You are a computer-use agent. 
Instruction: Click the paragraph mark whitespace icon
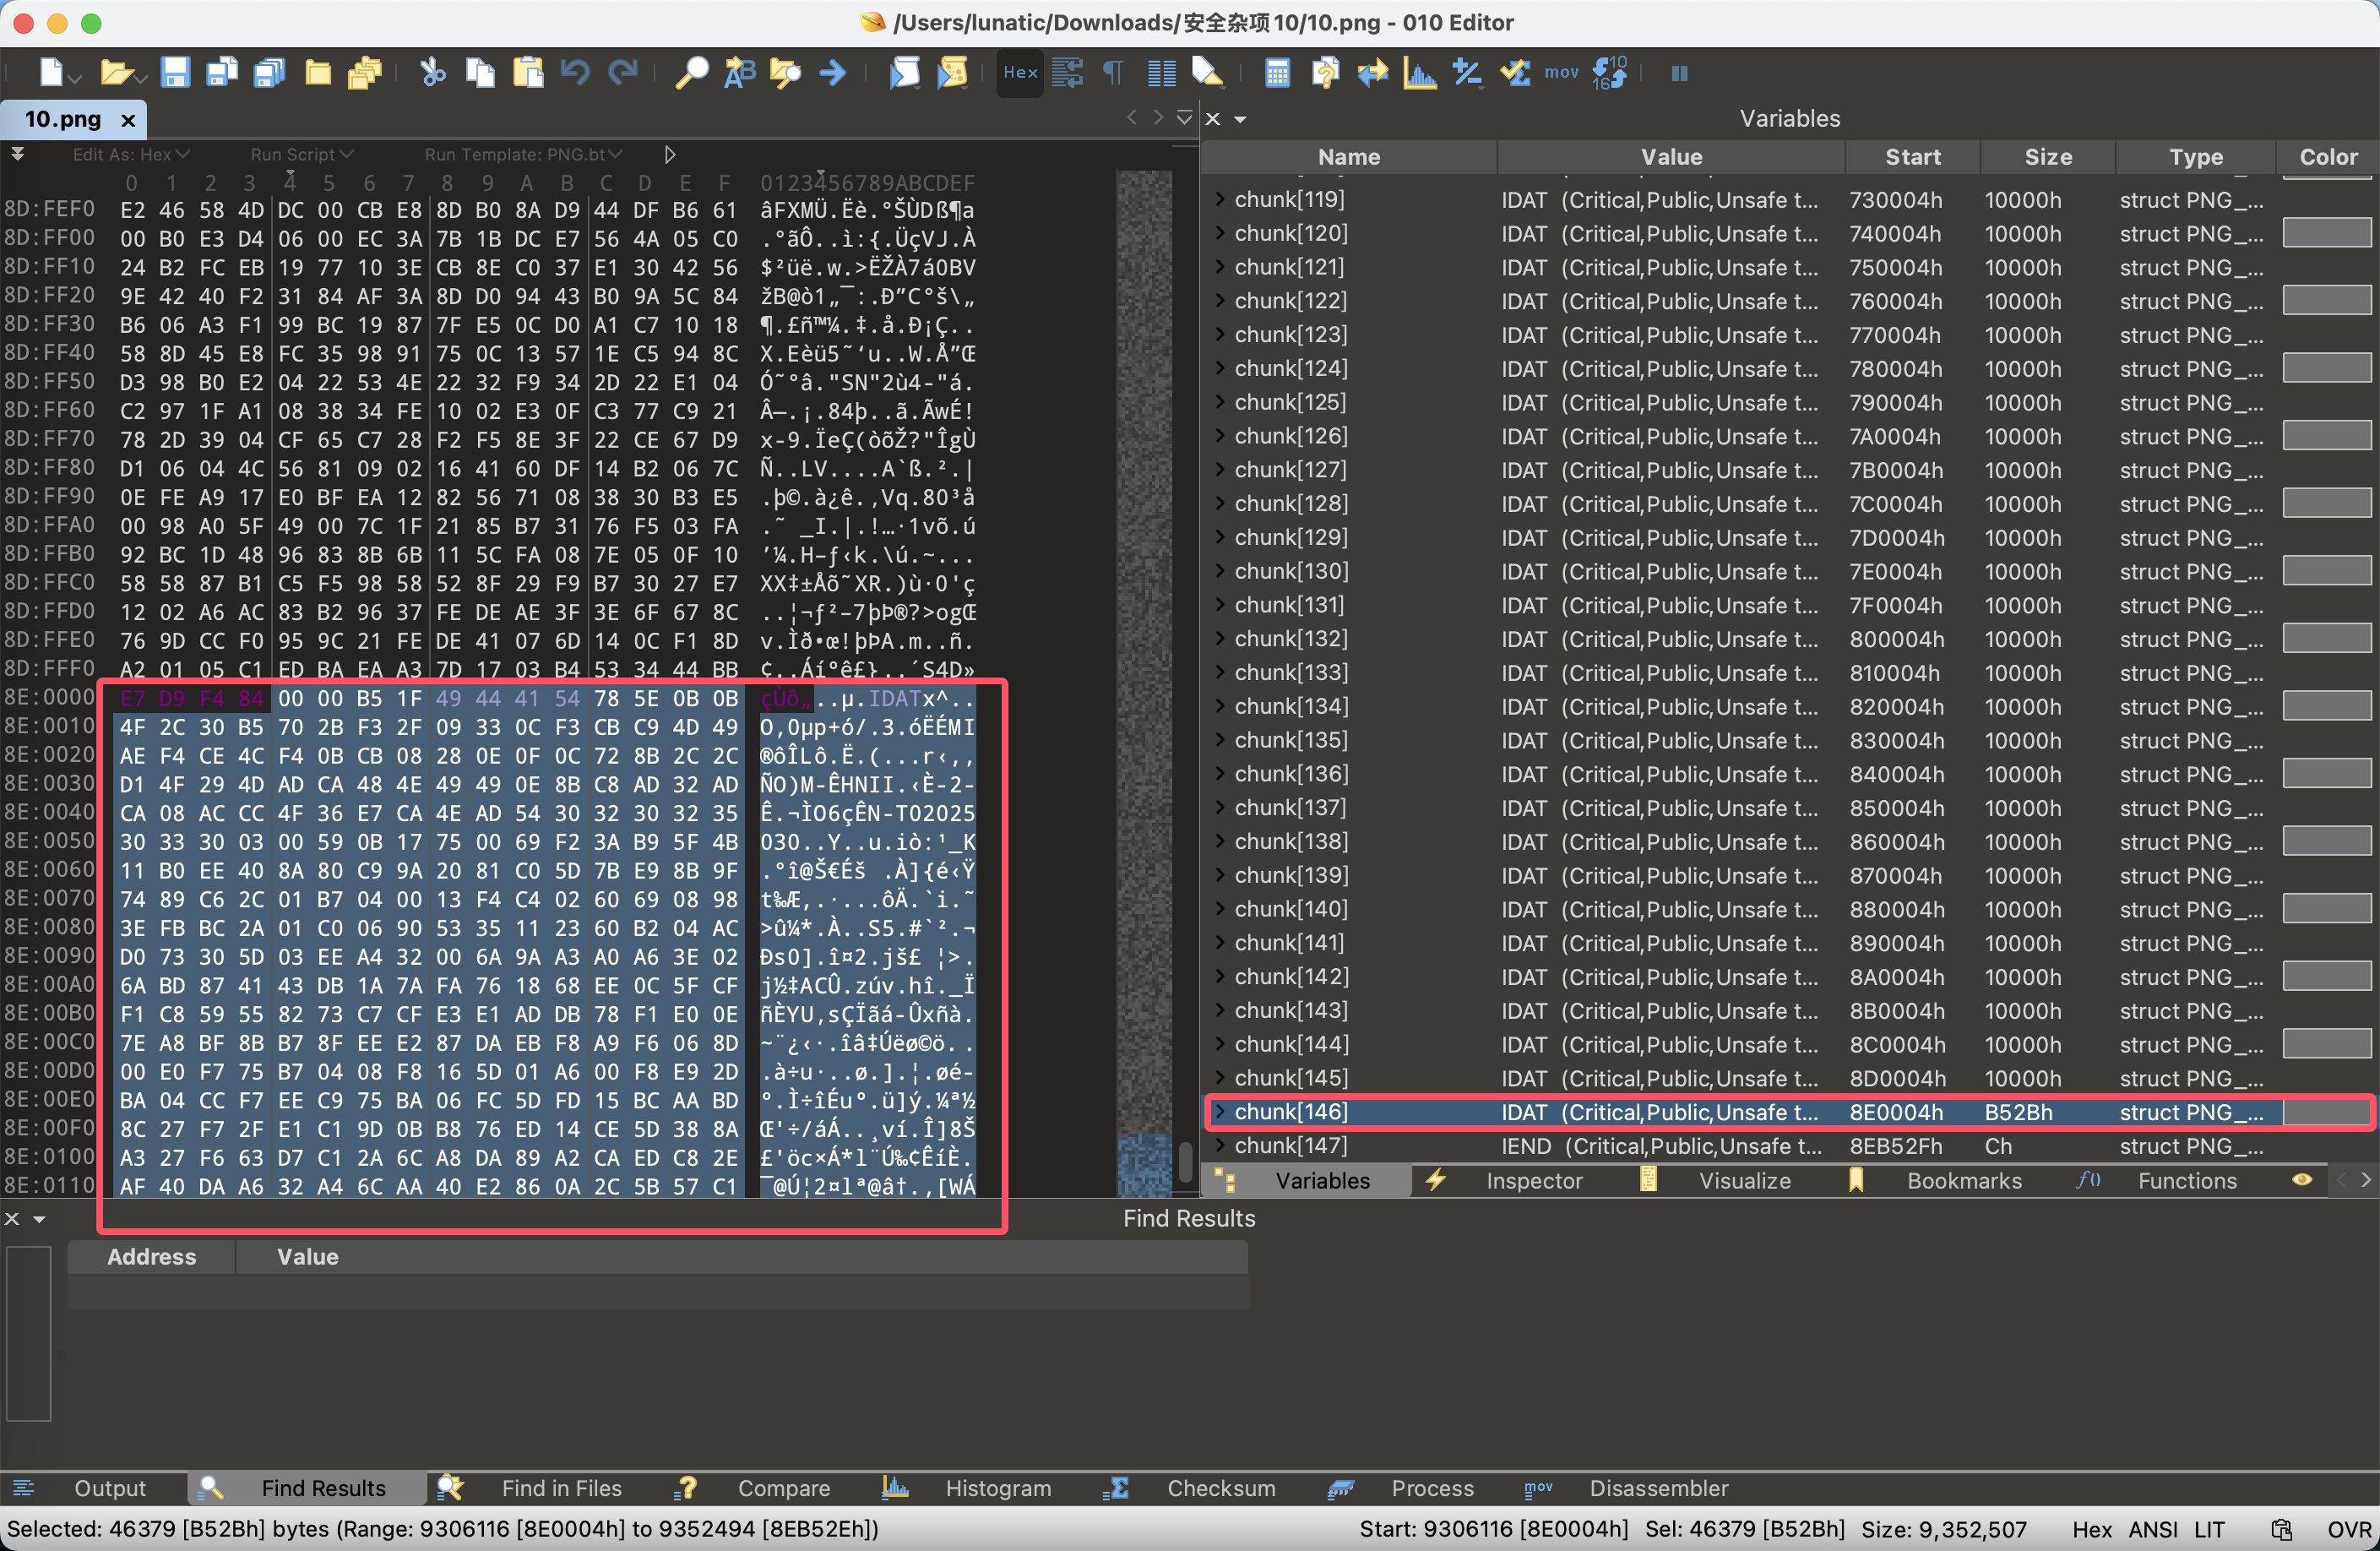(x=1113, y=73)
